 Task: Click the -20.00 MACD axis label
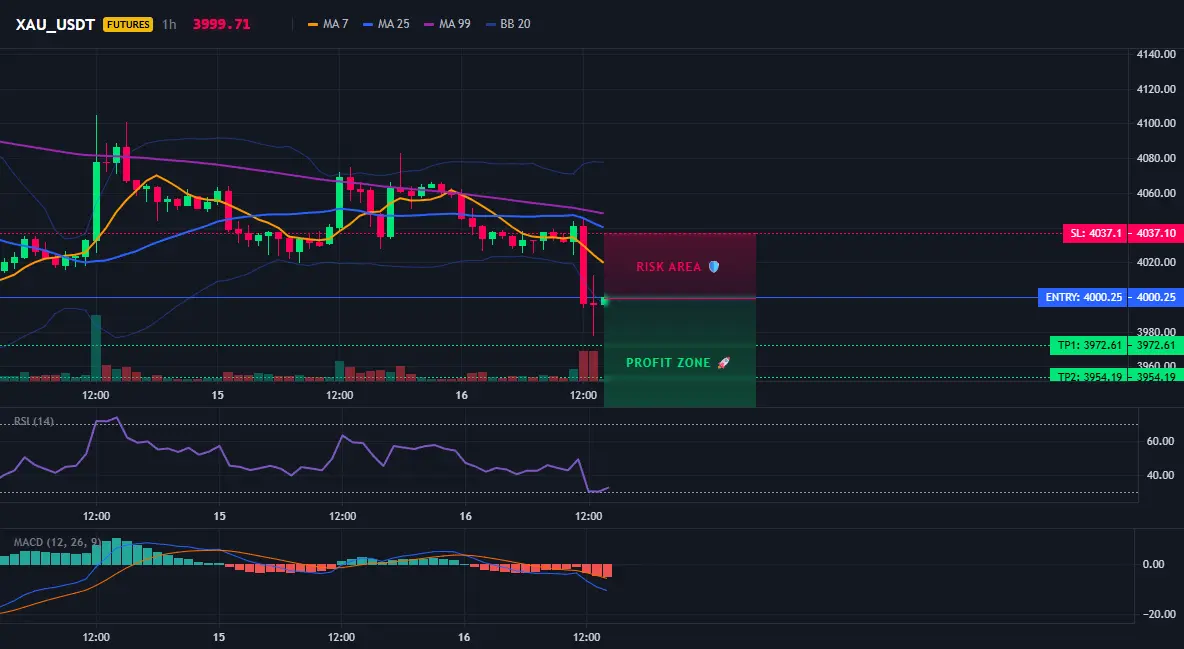click(x=1158, y=614)
